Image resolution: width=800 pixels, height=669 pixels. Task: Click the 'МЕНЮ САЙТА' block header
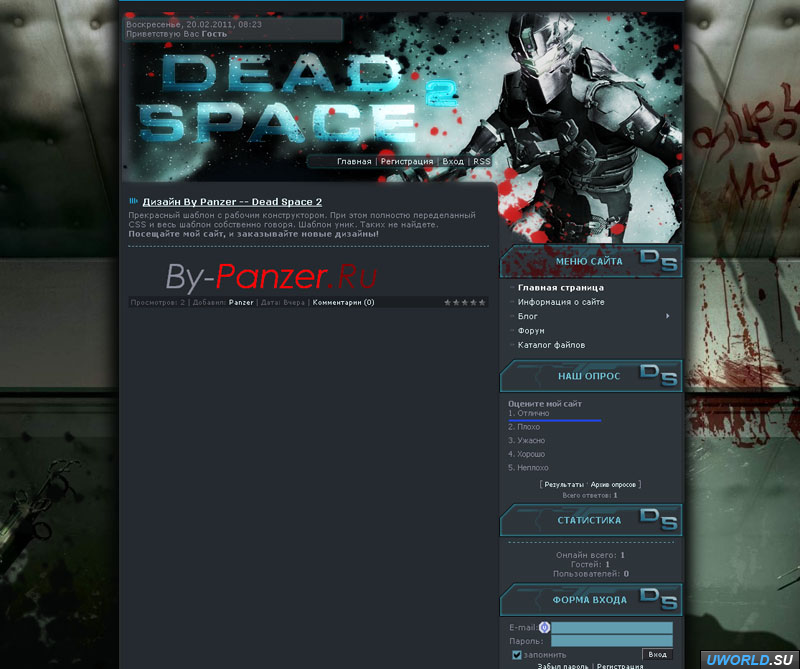591,261
